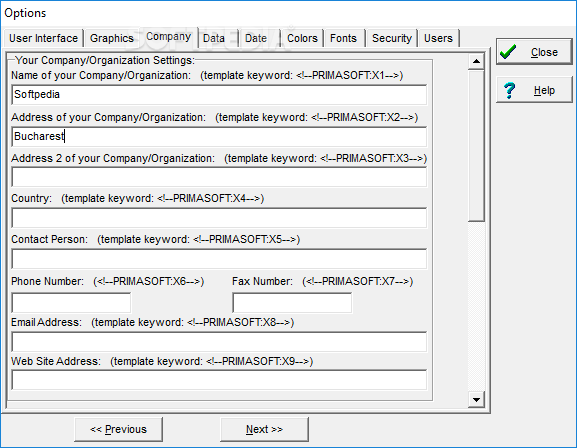Viewport: 577px width, 448px height.
Task: Focus the Country input field
Action: pos(219,218)
